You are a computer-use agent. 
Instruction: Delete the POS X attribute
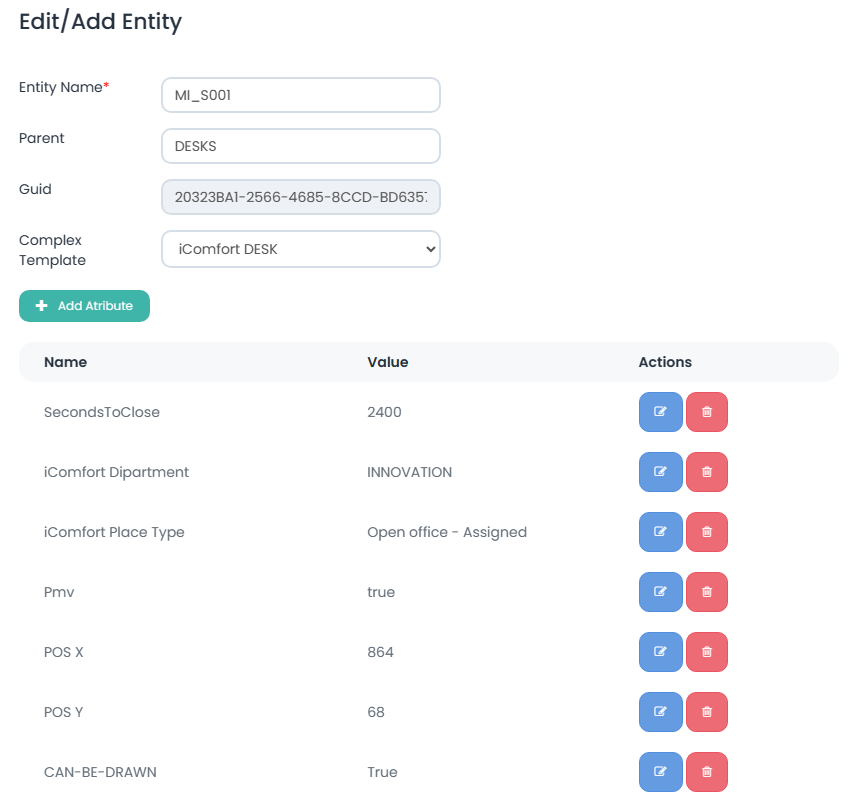click(707, 652)
